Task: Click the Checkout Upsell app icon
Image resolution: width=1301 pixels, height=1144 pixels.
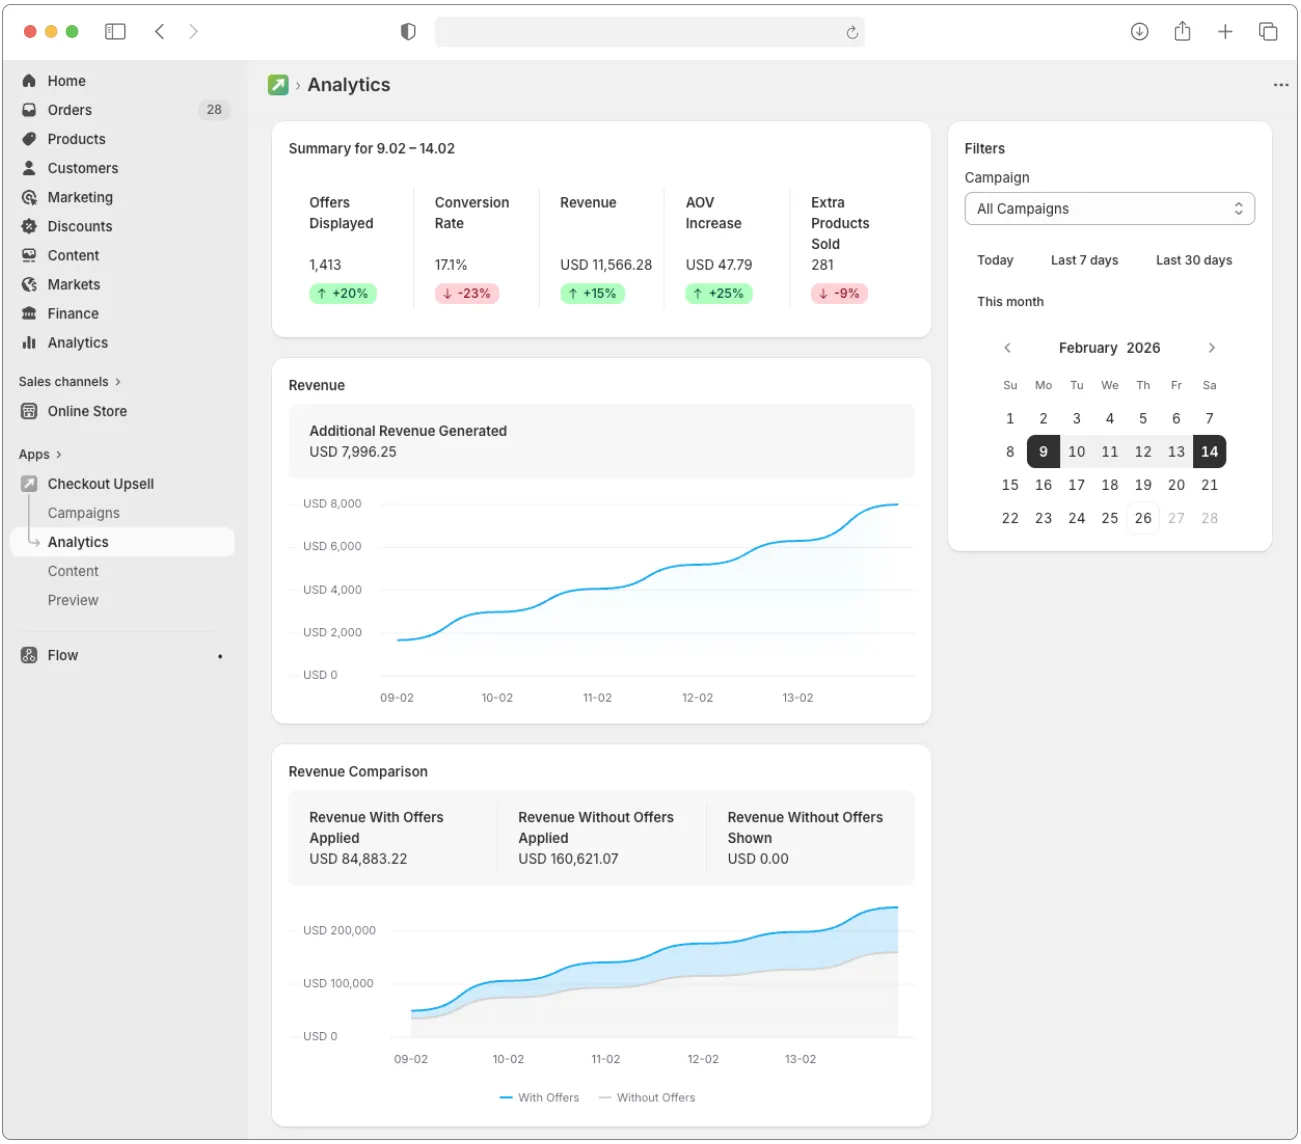Action: tap(28, 483)
